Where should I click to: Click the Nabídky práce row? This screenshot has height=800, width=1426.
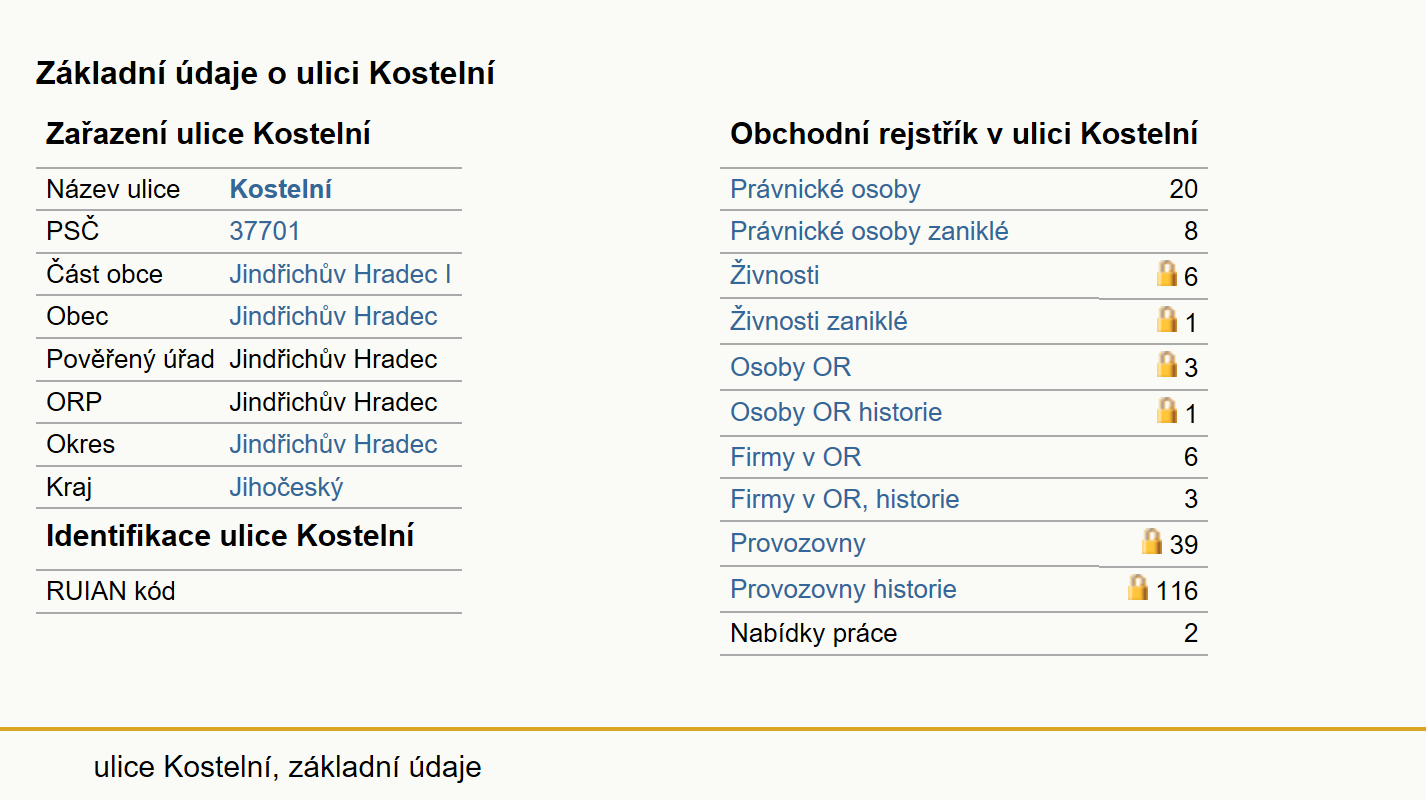click(x=964, y=634)
